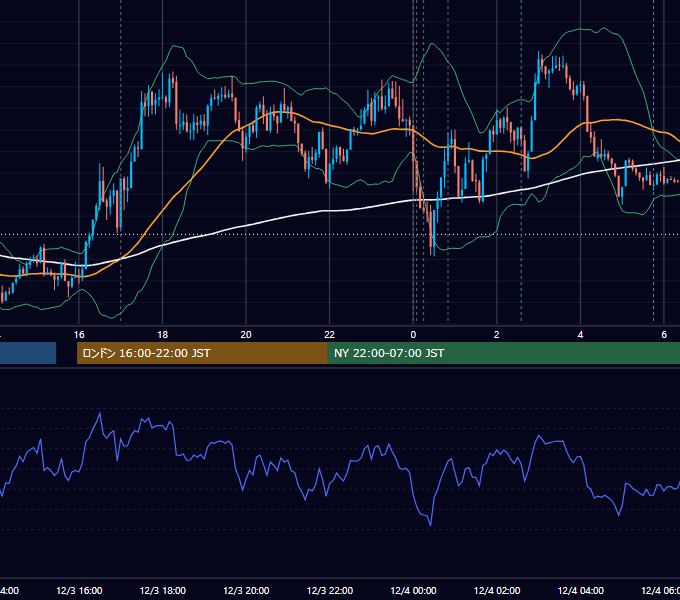The width and height of the screenshot is (680, 600).
Task: Click the hour label 0 on time axis
Action: 413,335
